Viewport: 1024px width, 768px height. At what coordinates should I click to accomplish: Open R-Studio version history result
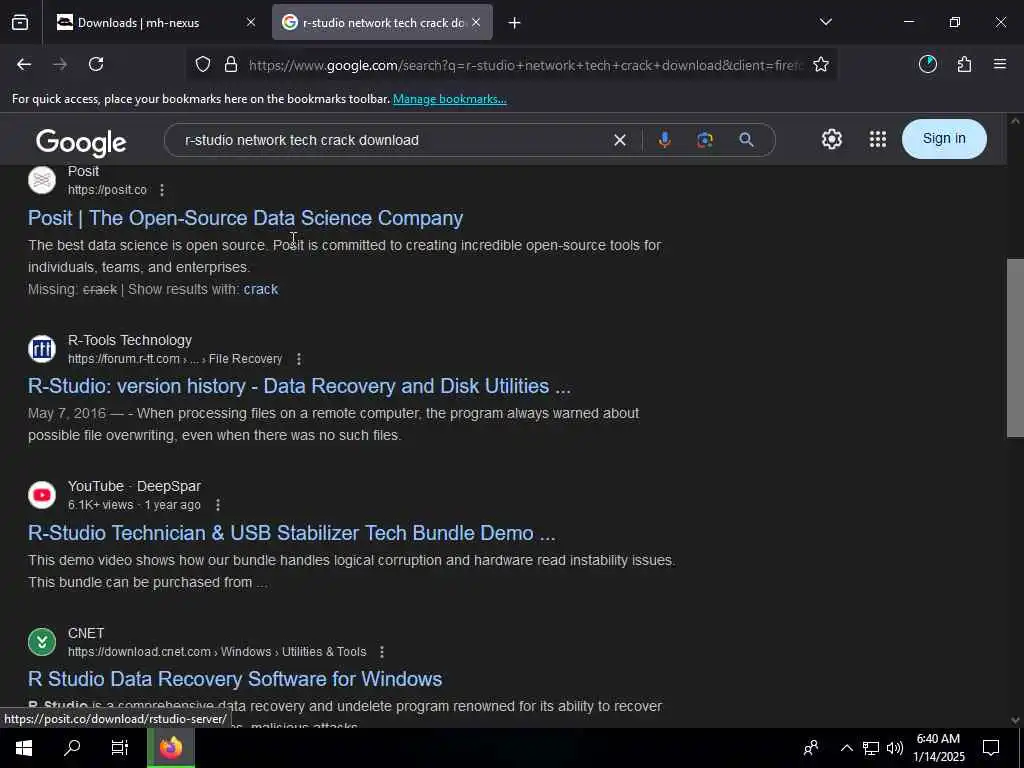(299, 386)
